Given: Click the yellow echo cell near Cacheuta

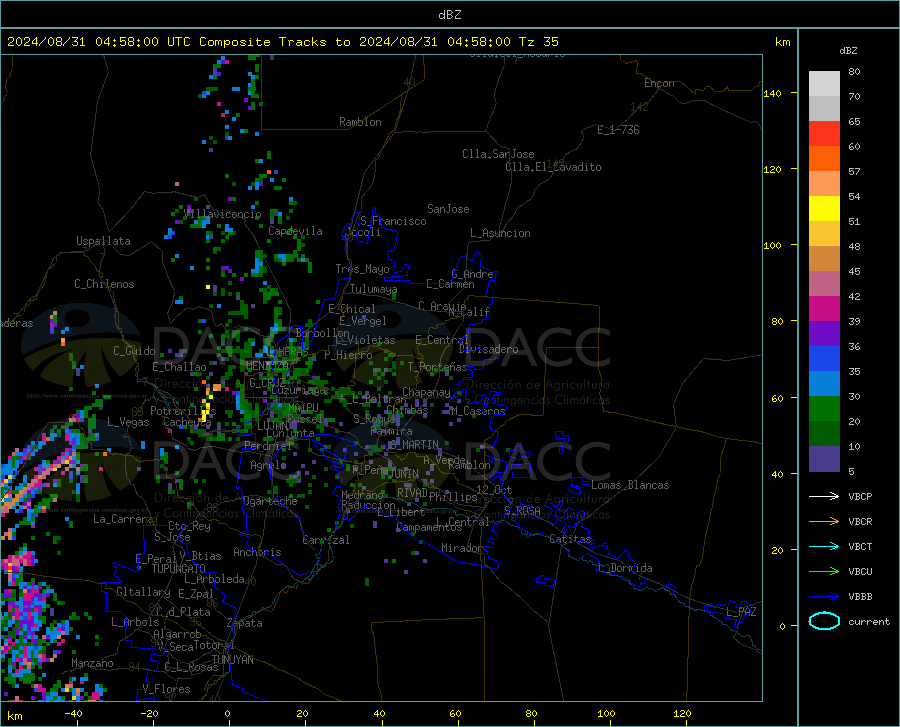Looking at the screenshot, I should click(204, 415).
